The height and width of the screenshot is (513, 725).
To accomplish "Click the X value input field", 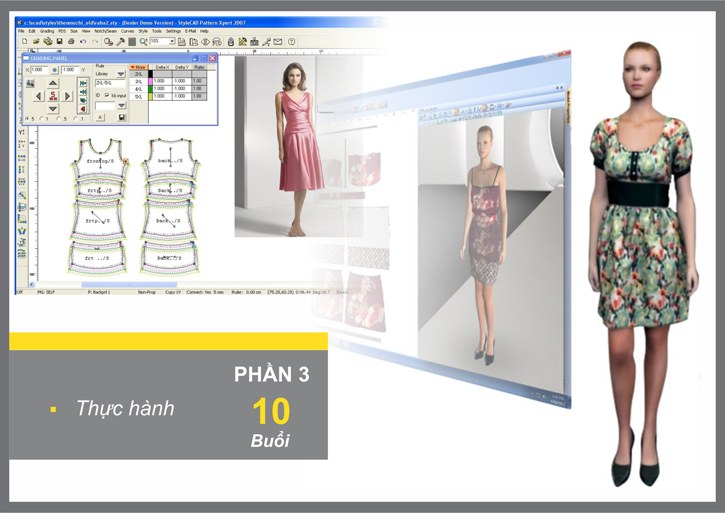I will (39, 70).
